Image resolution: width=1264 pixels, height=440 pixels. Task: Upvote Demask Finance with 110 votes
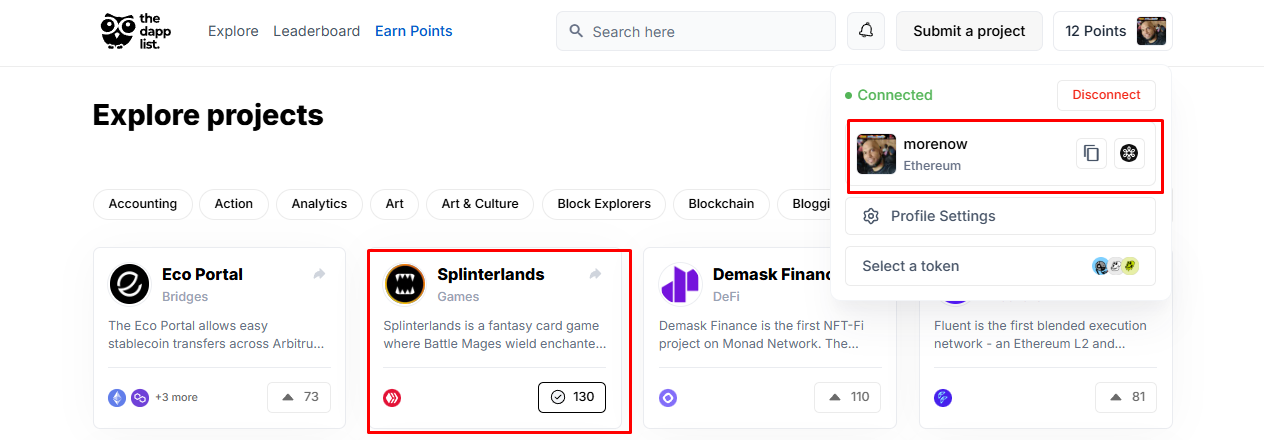point(848,397)
